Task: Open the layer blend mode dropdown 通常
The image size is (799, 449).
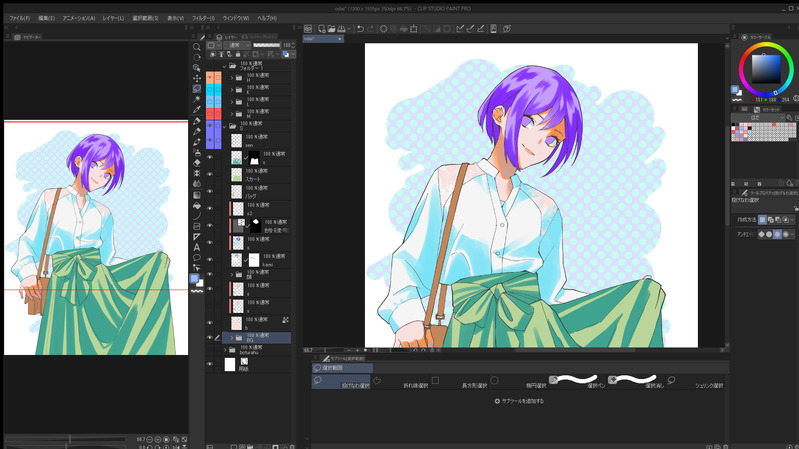Action: click(235, 45)
